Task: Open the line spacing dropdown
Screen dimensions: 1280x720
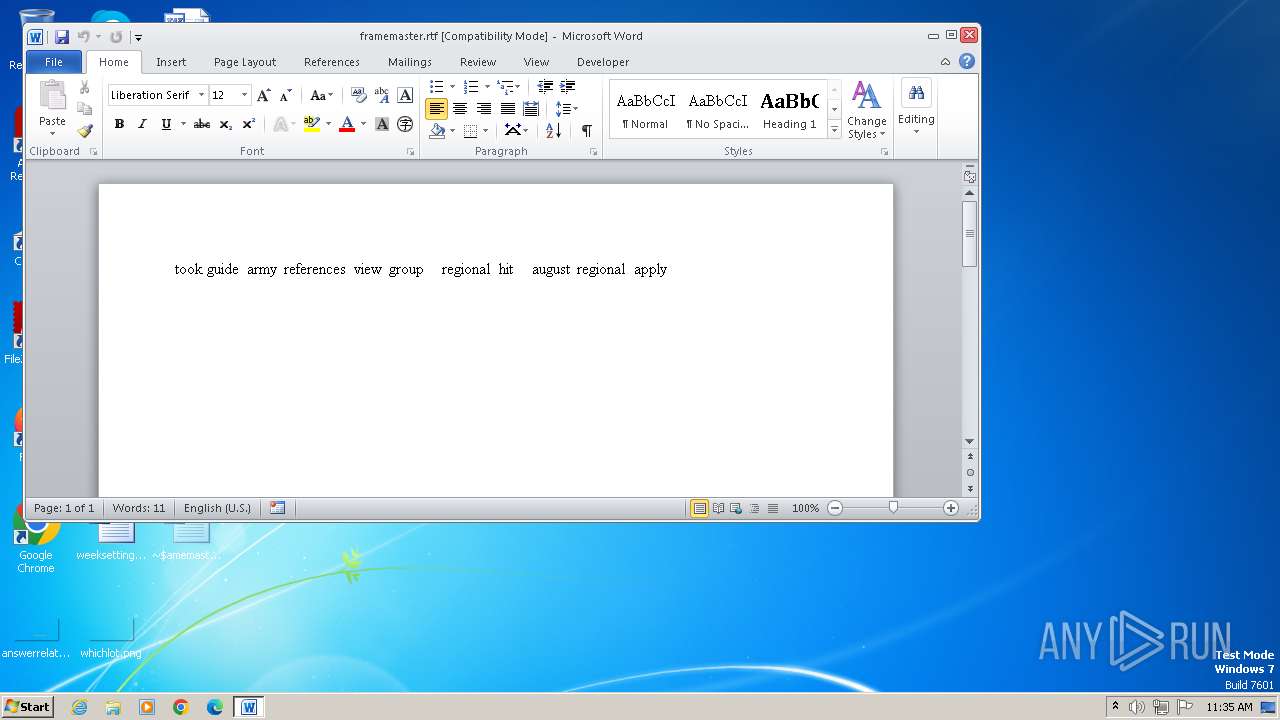Action: [567, 109]
